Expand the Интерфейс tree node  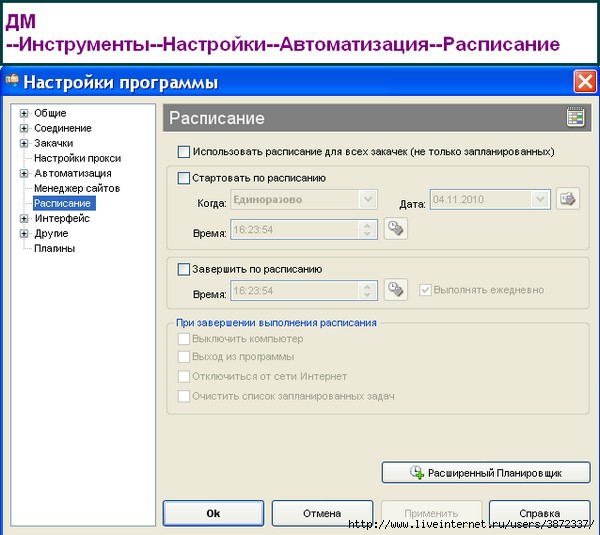24,219
